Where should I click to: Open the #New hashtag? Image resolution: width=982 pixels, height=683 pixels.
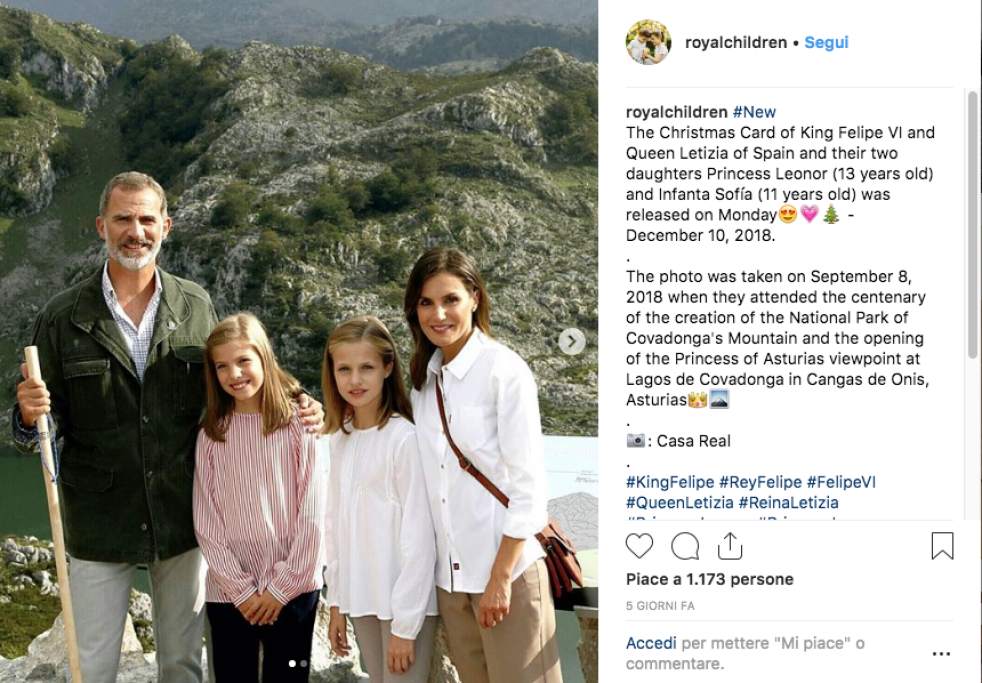point(754,112)
